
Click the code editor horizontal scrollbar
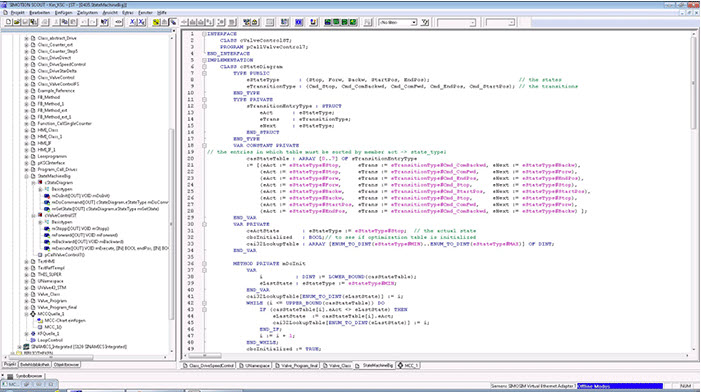point(205,356)
